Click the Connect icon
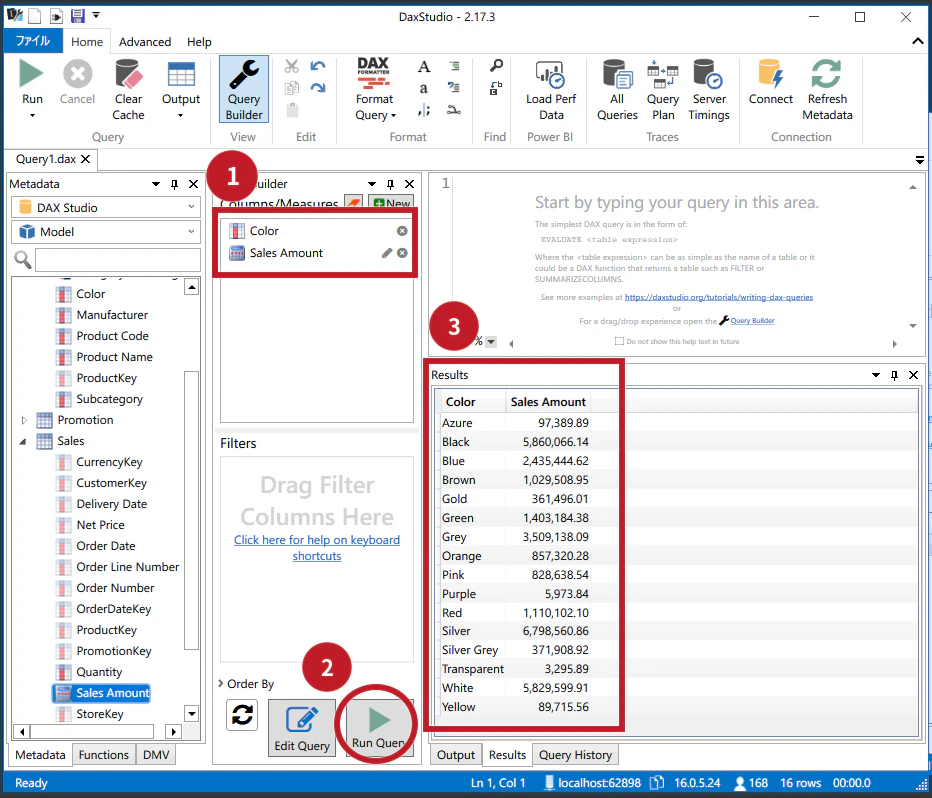Image resolution: width=932 pixels, height=798 pixels. (x=770, y=83)
